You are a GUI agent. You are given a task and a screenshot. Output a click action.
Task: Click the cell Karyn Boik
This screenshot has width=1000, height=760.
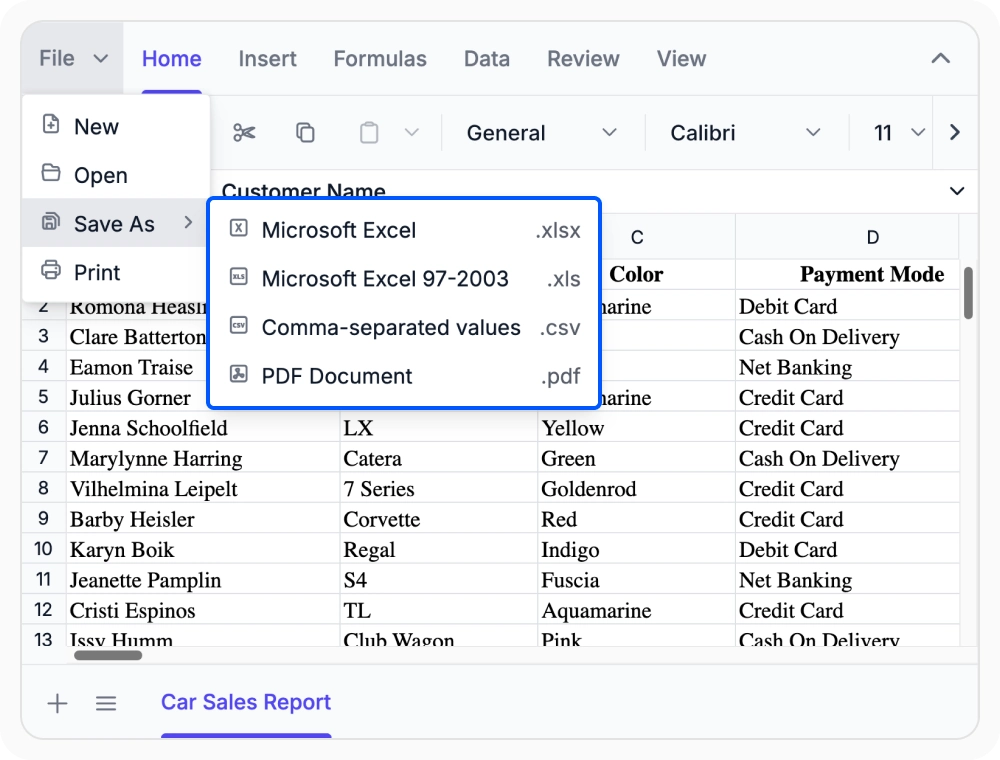pos(203,550)
